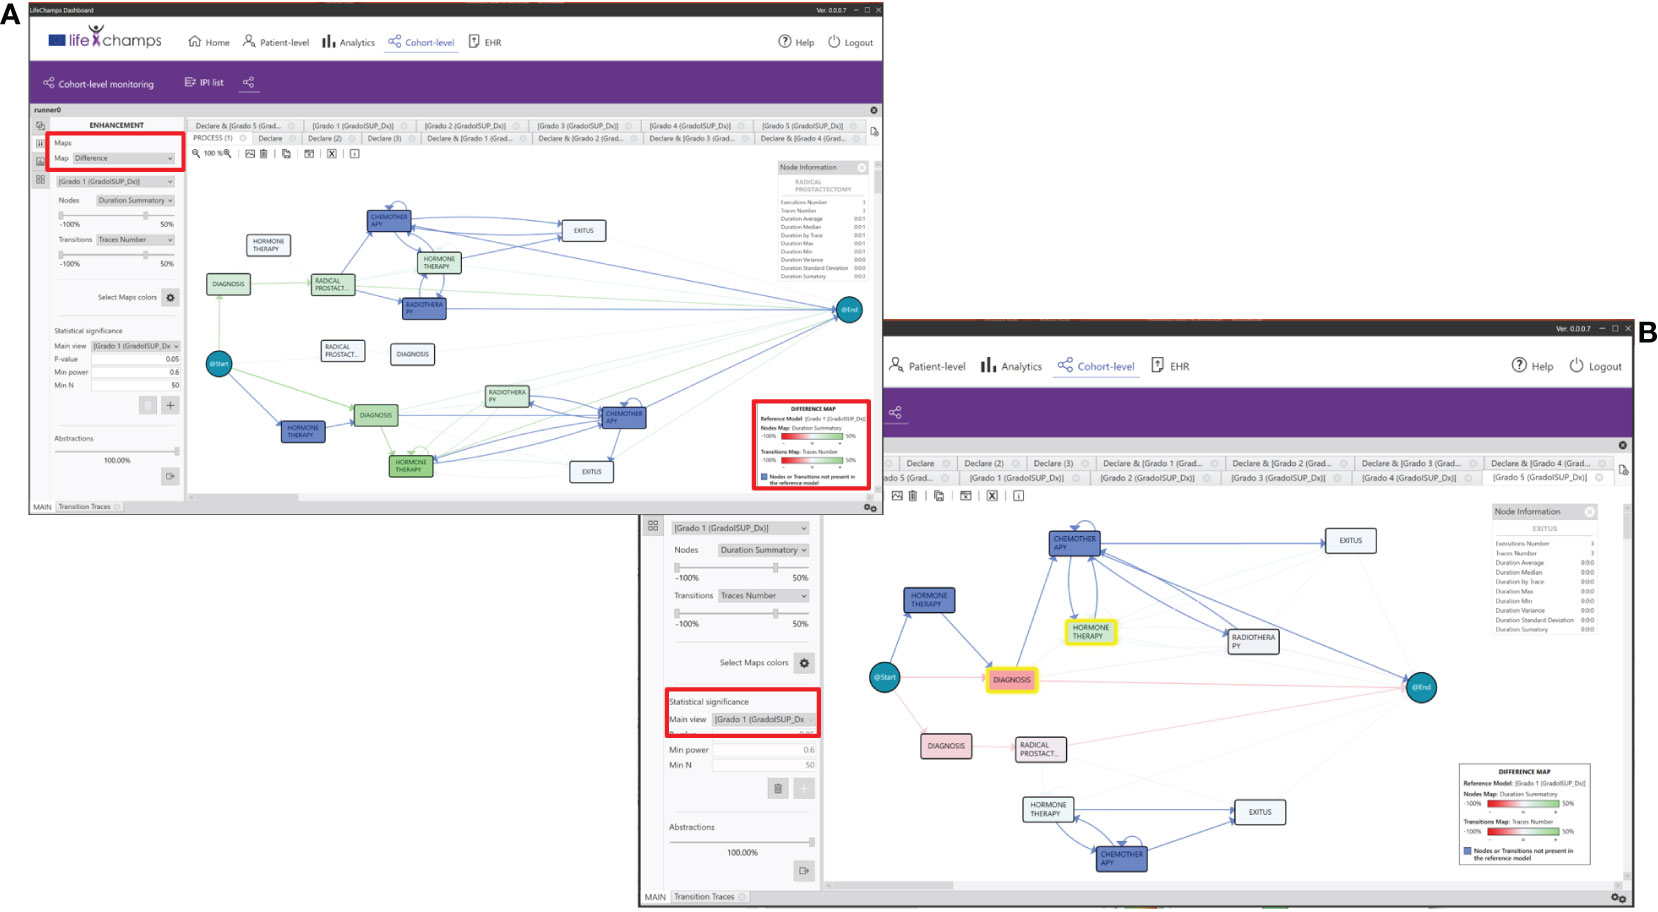Open Map Difference dropdown in window A
1658x912 pixels.
(x=124, y=158)
